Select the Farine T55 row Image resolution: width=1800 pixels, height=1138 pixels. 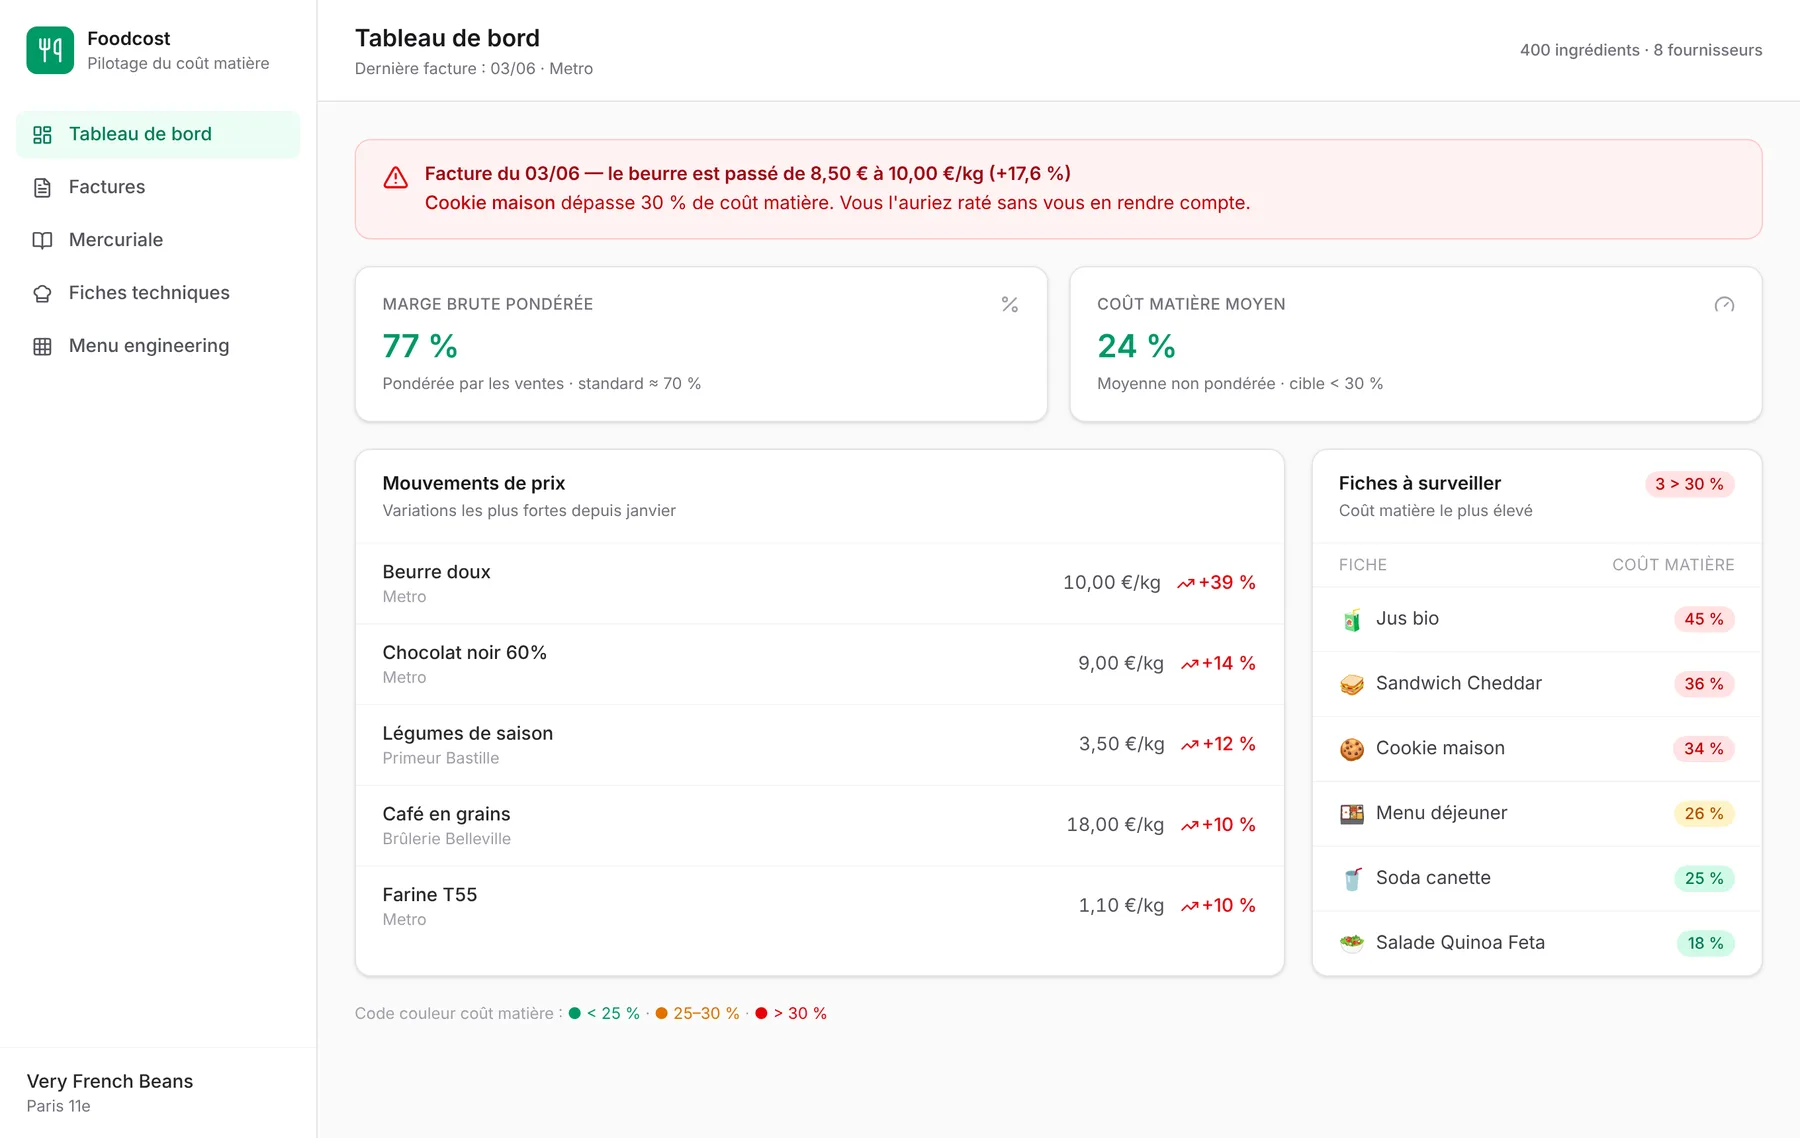tap(819, 907)
